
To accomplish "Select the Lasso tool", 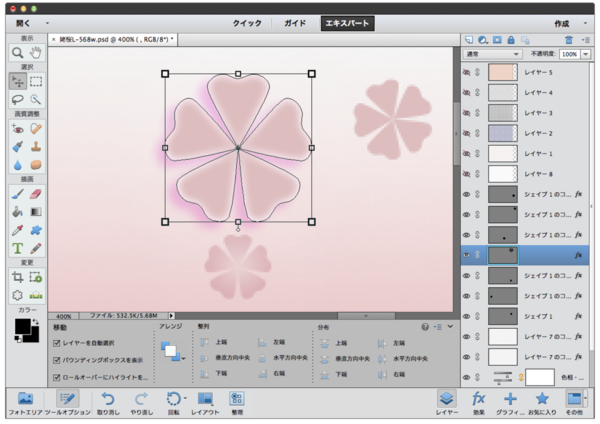I will coord(18,99).
